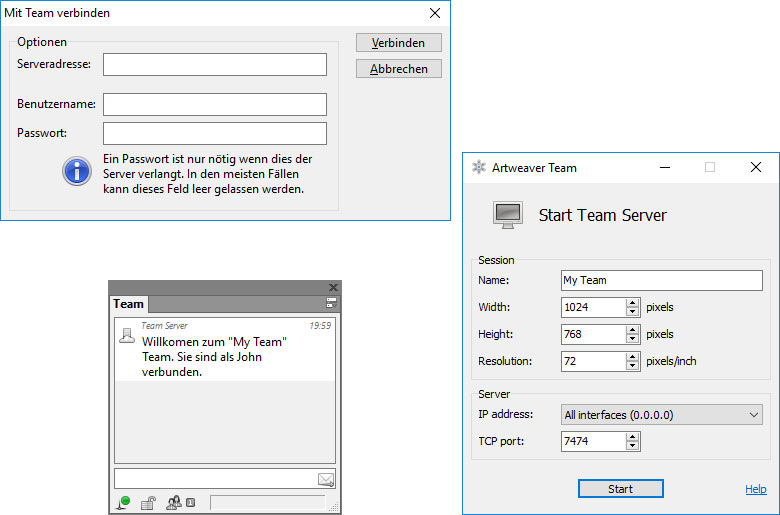Screen dimensions: 780x515
Task: Decrease TCP port with the down arrow
Action: (x=632, y=446)
